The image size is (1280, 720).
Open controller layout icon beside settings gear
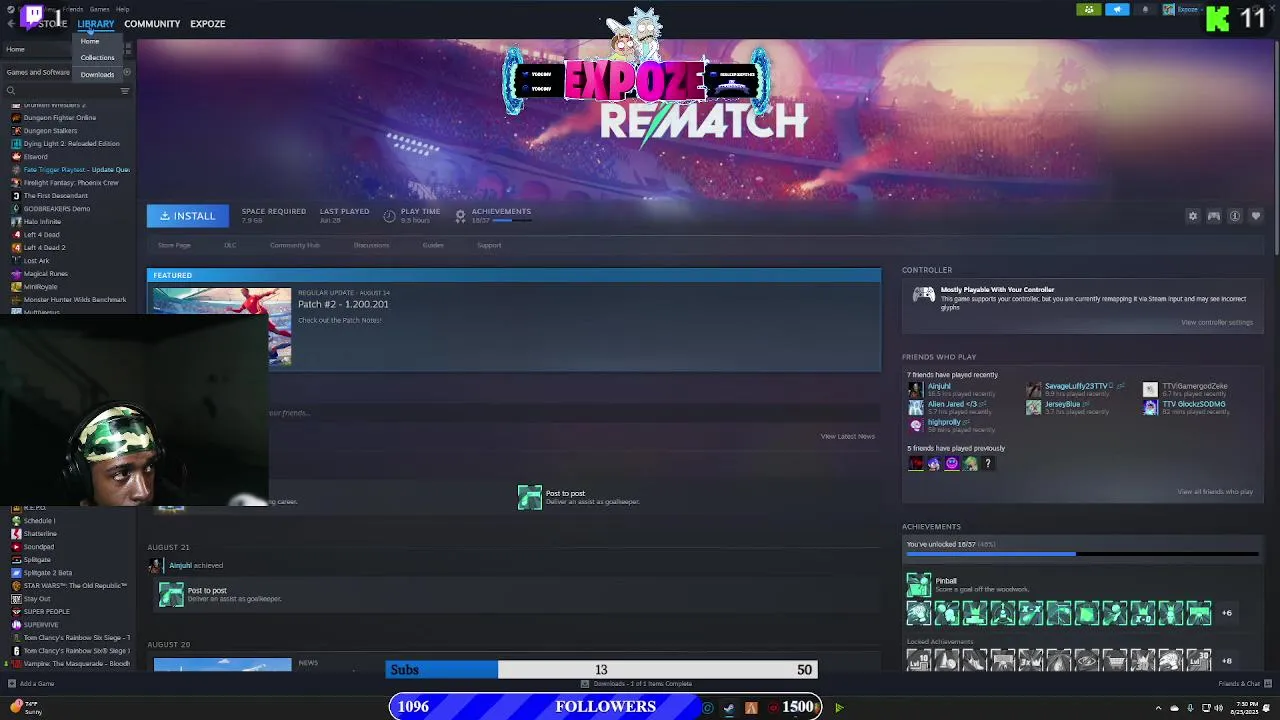[x=1214, y=216]
